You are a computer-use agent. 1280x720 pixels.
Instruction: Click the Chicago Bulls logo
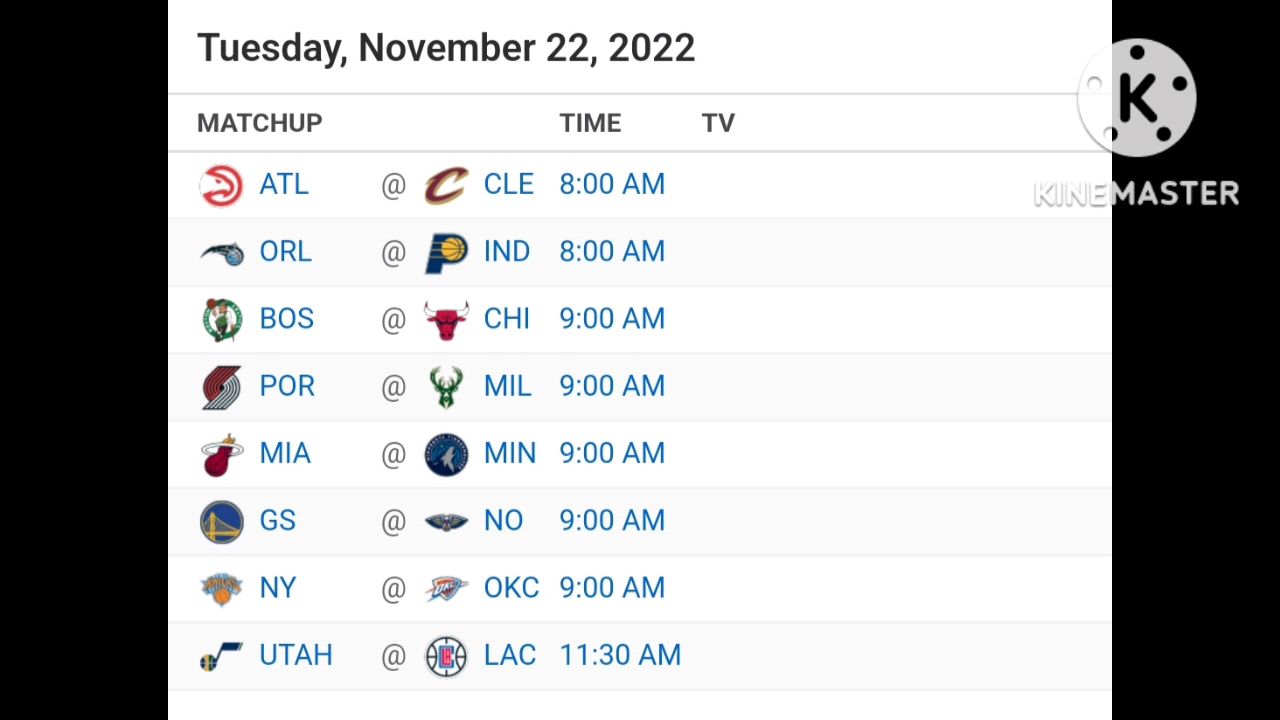click(x=446, y=320)
